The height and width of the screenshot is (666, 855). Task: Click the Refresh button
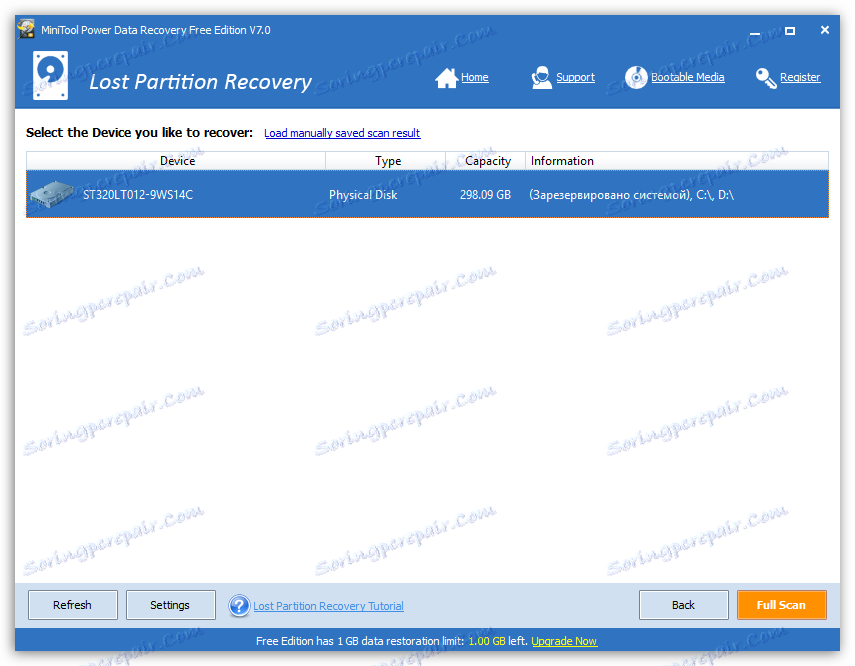(x=73, y=605)
